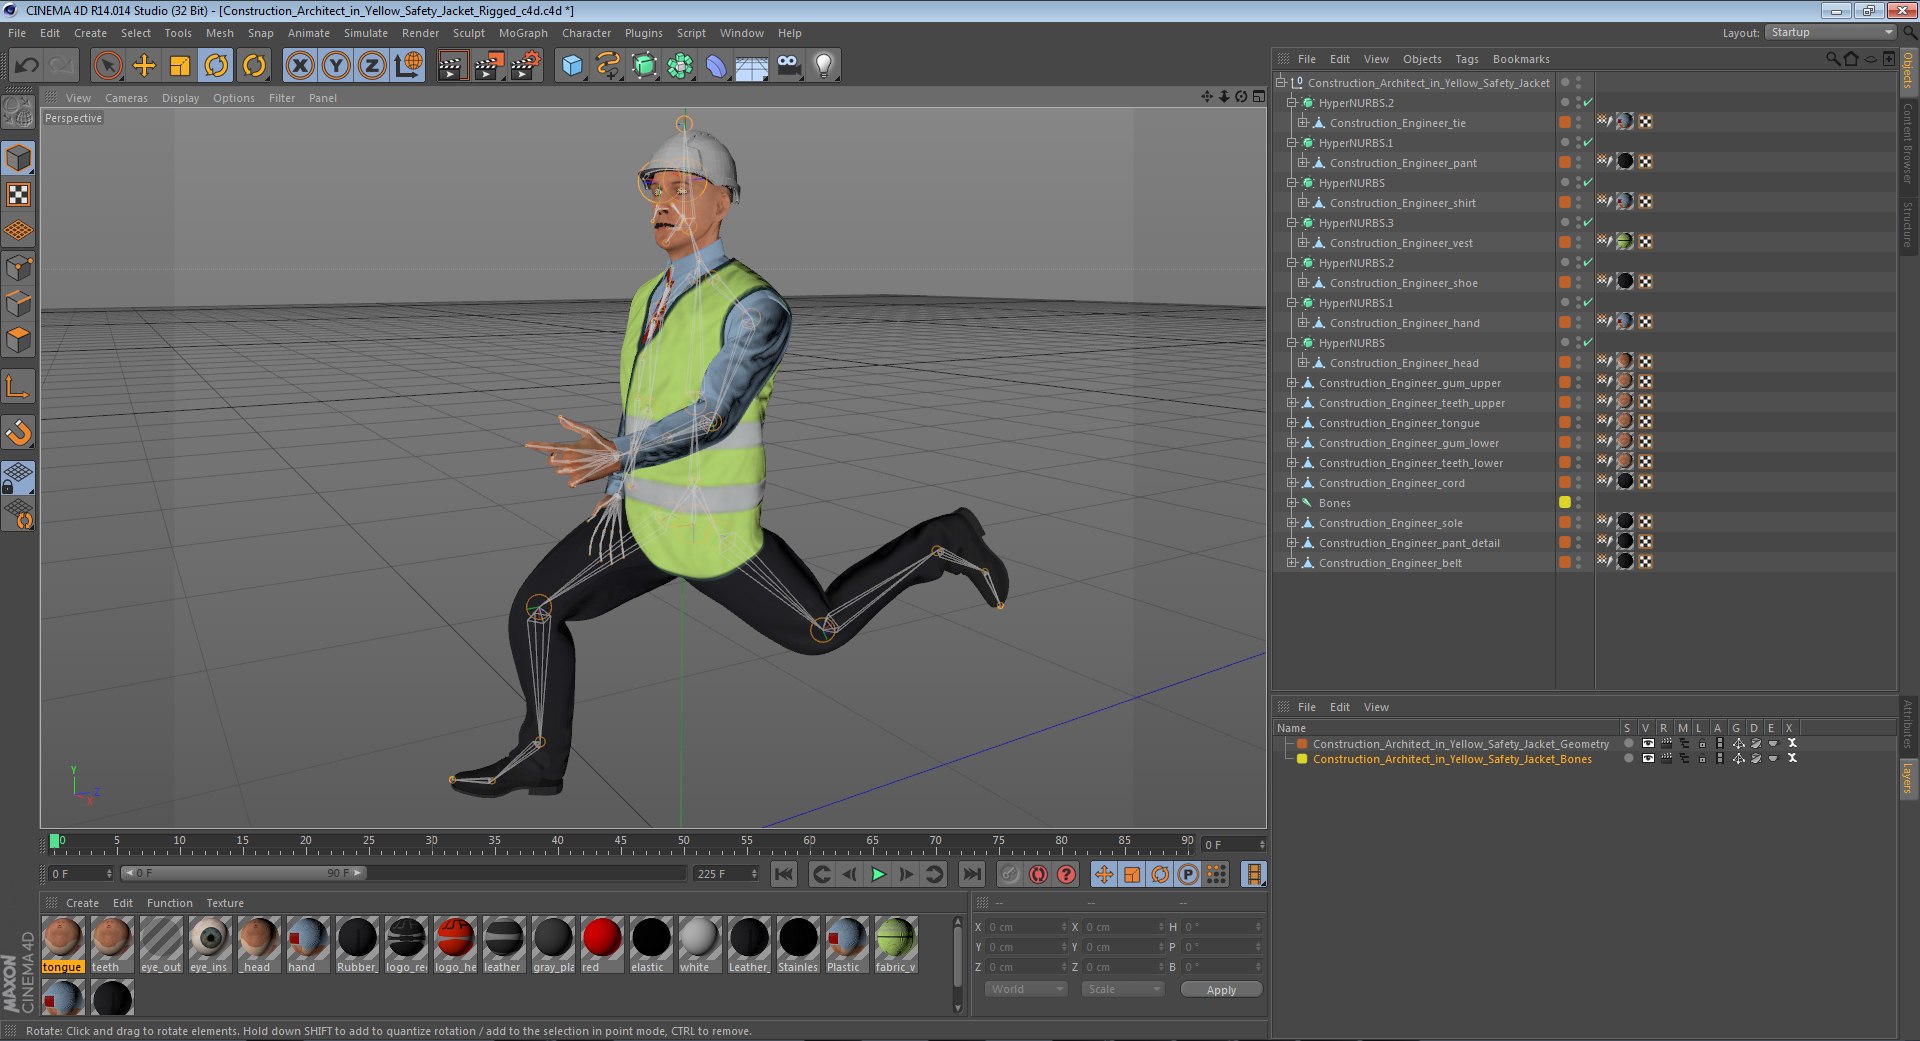Select the red material swatch
1920x1041 pixels.
[x=602, y=944]
